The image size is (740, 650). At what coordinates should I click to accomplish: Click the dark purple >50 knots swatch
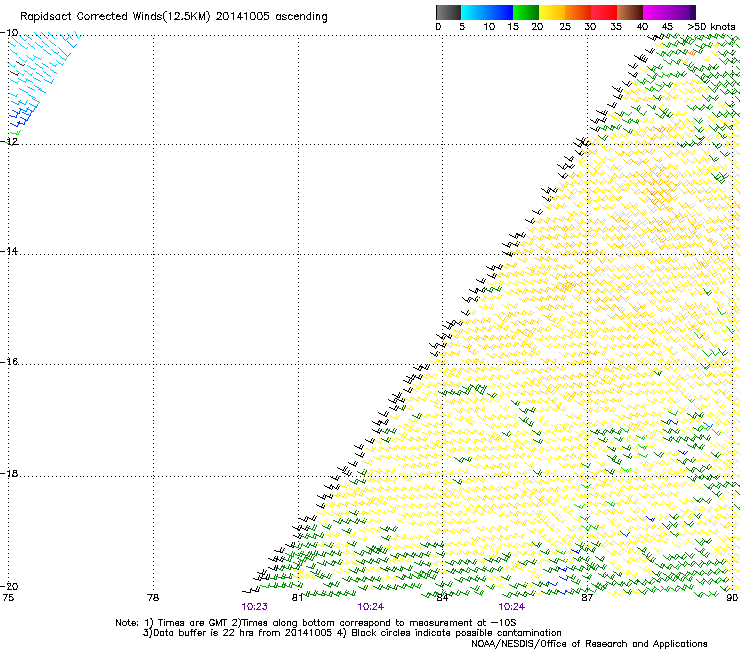[692, 12]
